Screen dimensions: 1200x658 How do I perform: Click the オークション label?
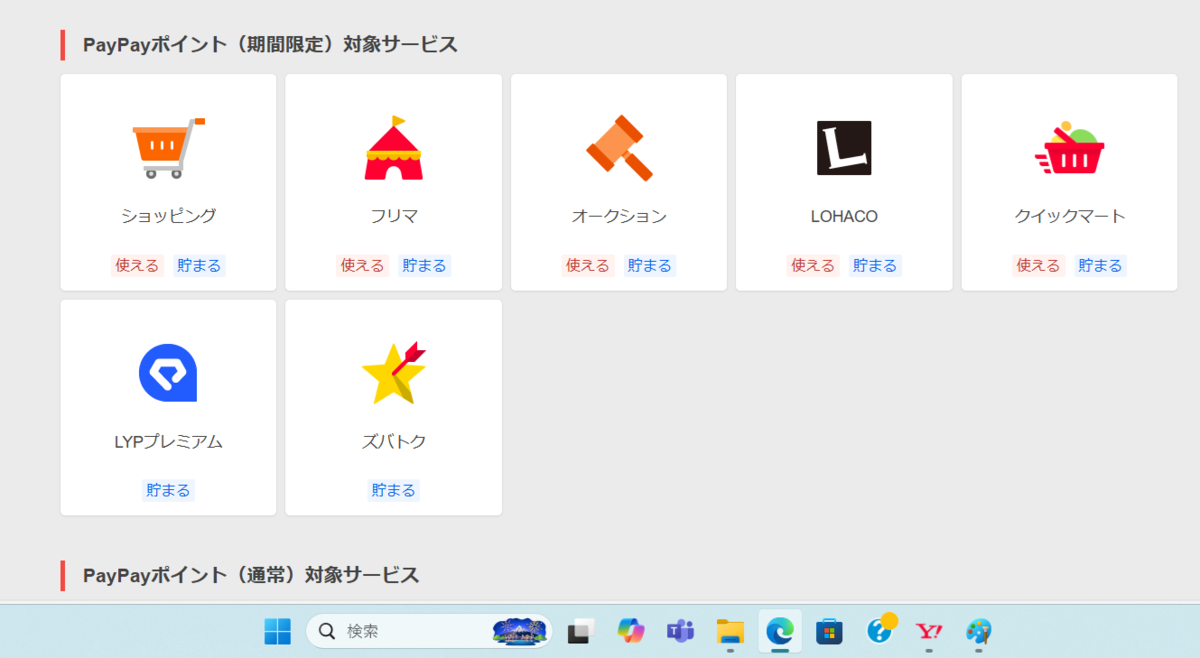[619, 216]
